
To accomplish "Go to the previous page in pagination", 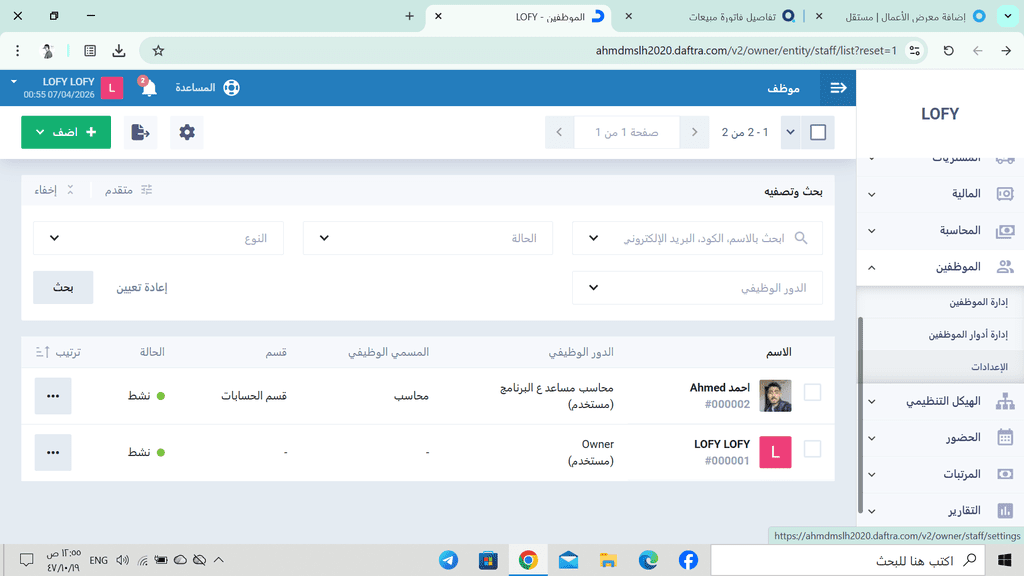I will pos(694,132).
